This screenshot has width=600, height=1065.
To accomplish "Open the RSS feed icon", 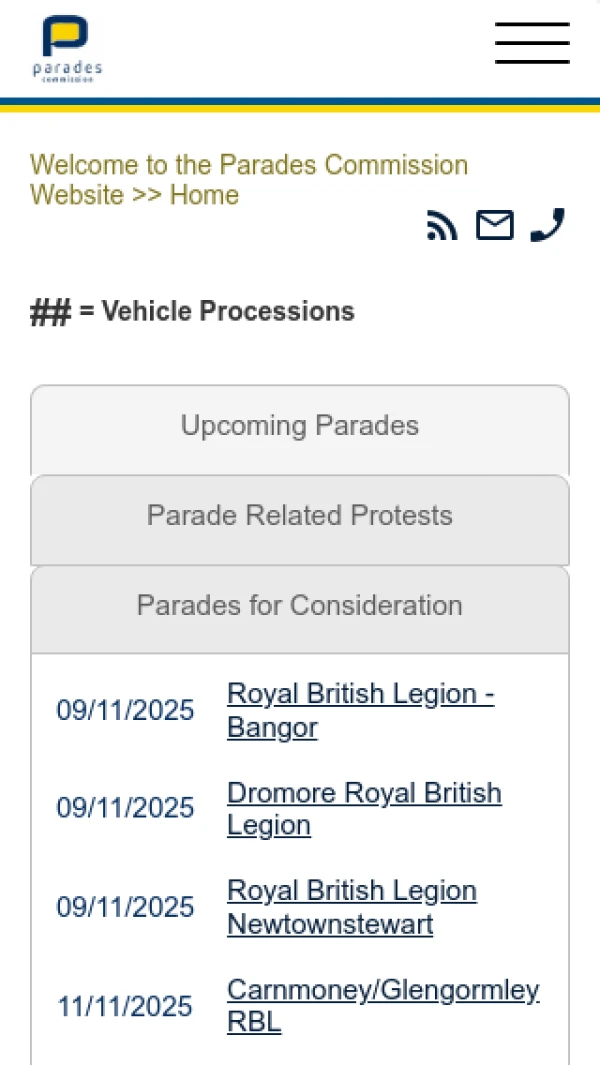I will coord(442,225).
